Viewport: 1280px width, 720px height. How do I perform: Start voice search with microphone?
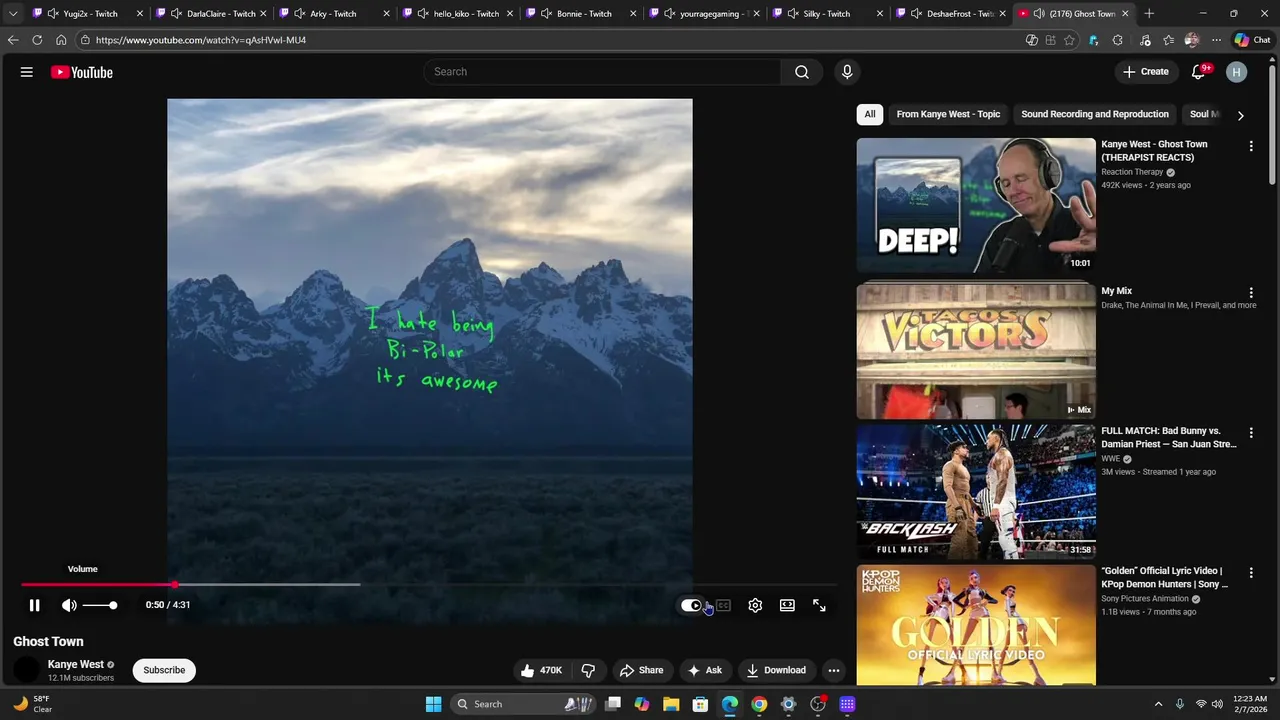tap(847, 72)
